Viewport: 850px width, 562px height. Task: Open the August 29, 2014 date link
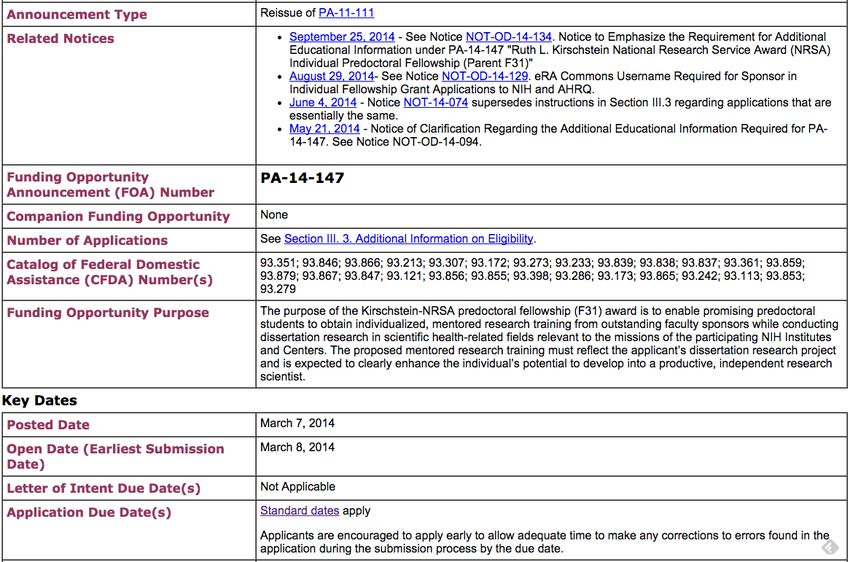331,76
